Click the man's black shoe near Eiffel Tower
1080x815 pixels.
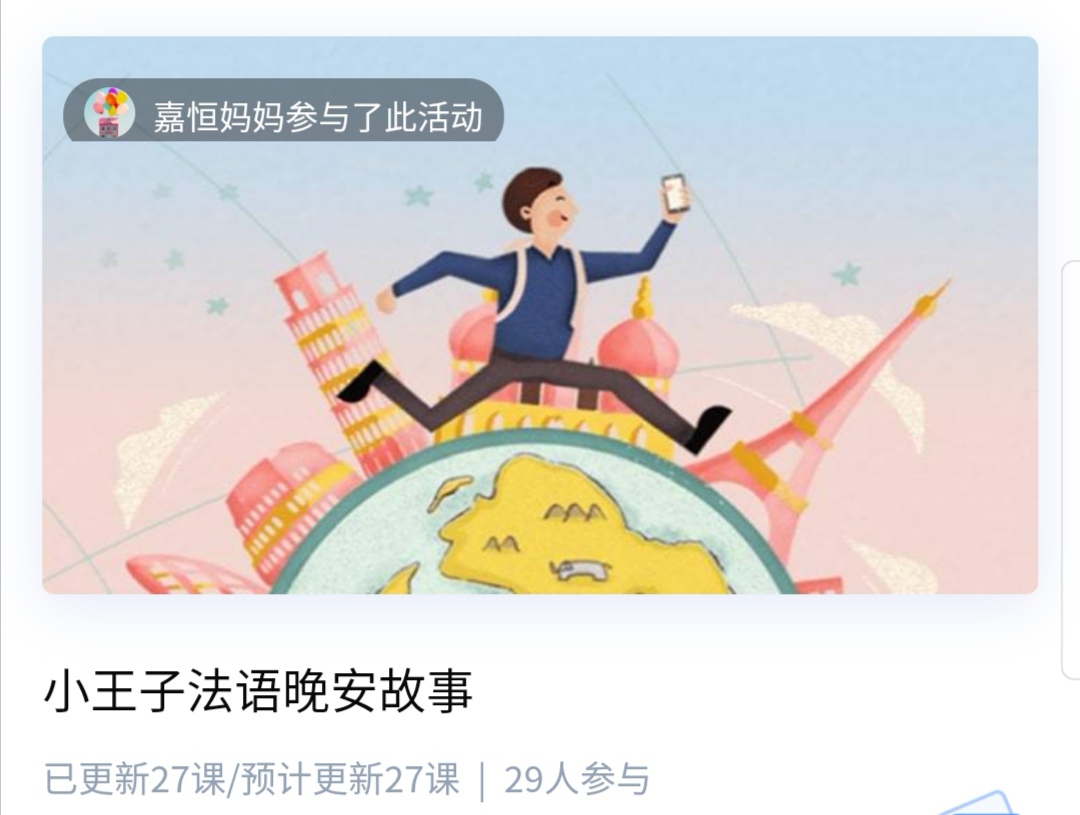[708, 428]
